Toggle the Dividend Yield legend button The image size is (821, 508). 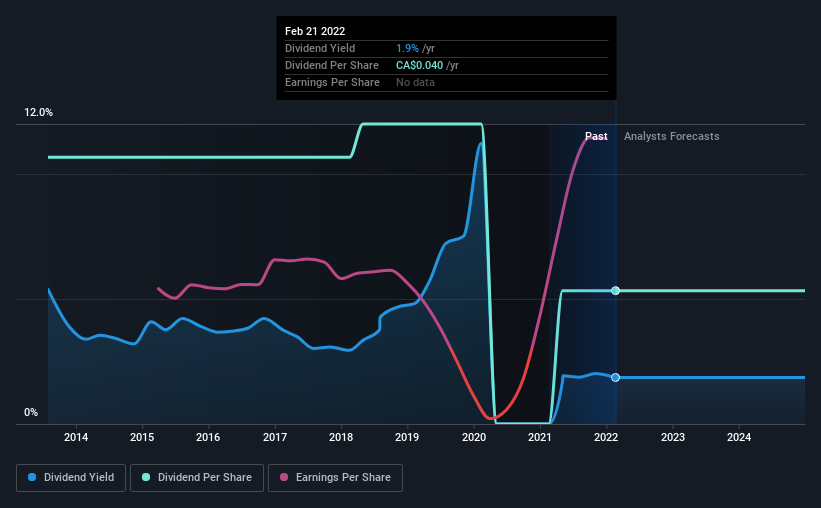click(x=71, y=478)
